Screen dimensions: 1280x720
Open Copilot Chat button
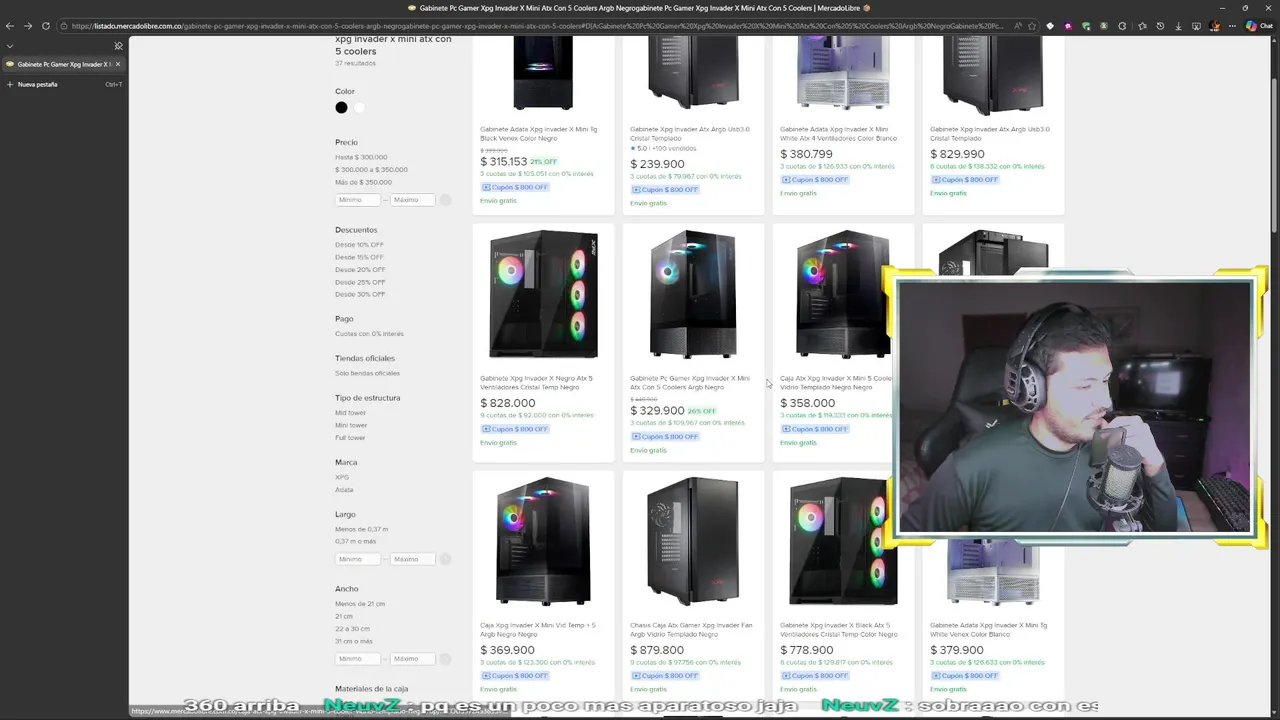1258,26
